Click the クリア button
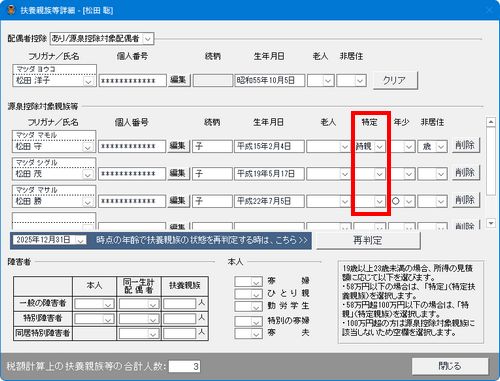This screenshot has height=381, width=500. tap(395, 80)
